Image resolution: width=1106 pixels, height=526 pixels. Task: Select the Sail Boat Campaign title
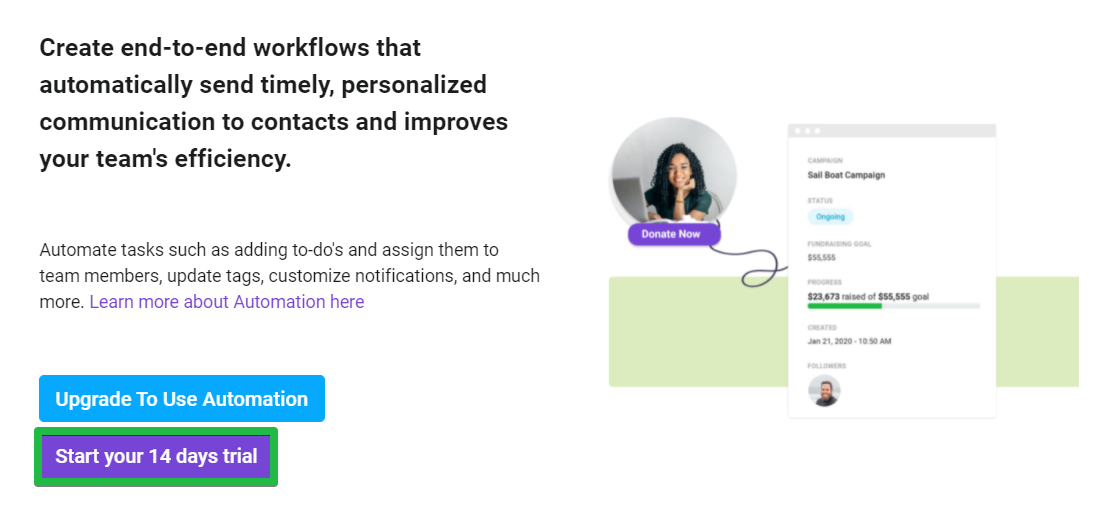coord(846,175)
